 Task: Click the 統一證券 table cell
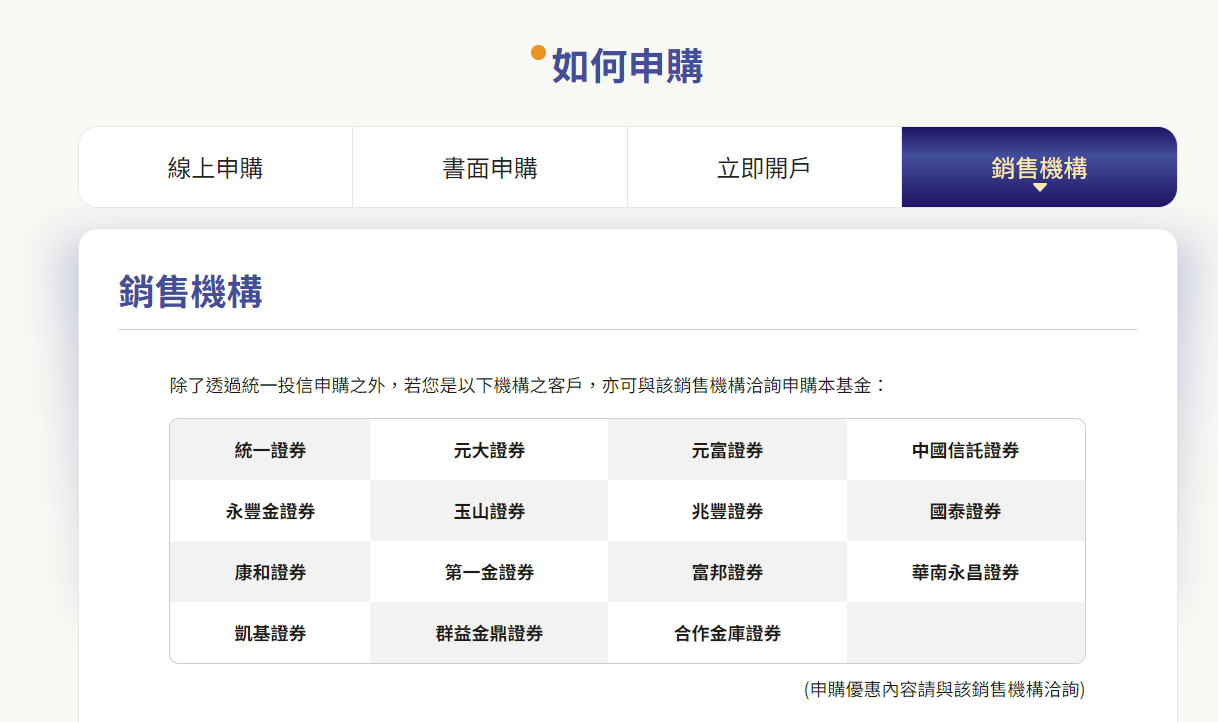click(270, 450)
